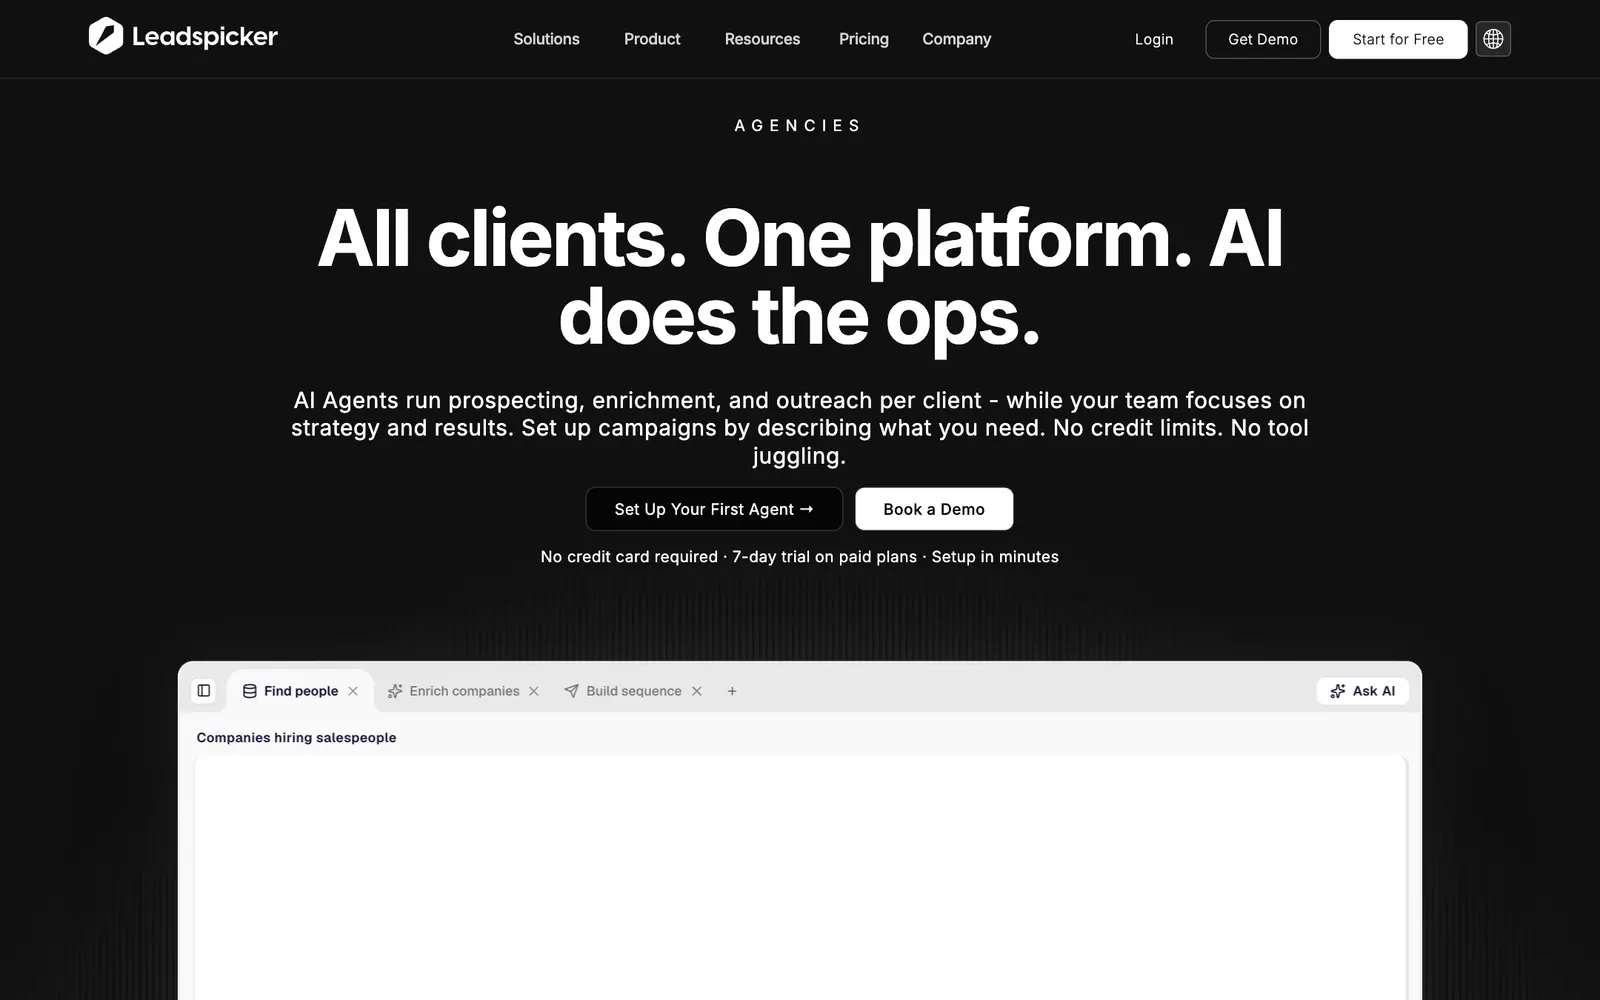Open the Solutions menu

546,39
